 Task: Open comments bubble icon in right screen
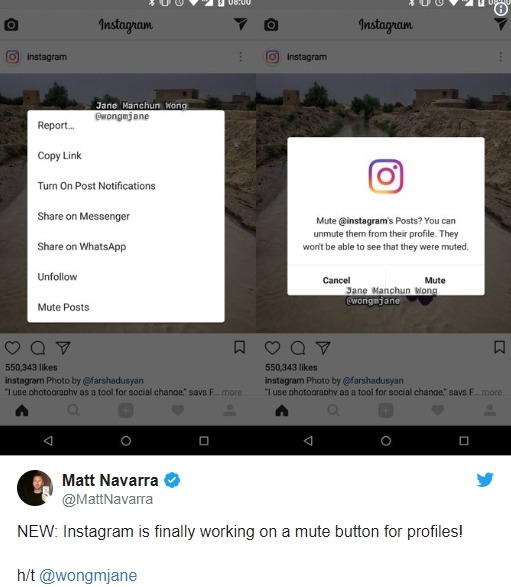(x=298, y=348)
